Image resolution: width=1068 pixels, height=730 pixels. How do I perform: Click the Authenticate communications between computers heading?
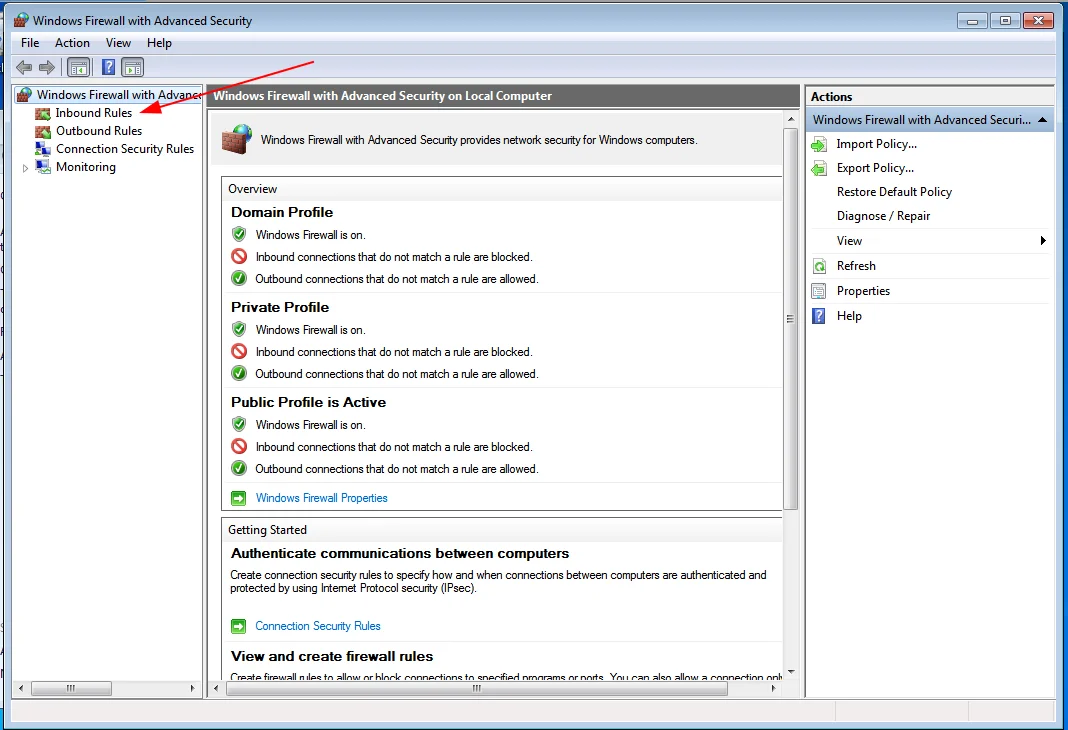(x=400, y=554)
